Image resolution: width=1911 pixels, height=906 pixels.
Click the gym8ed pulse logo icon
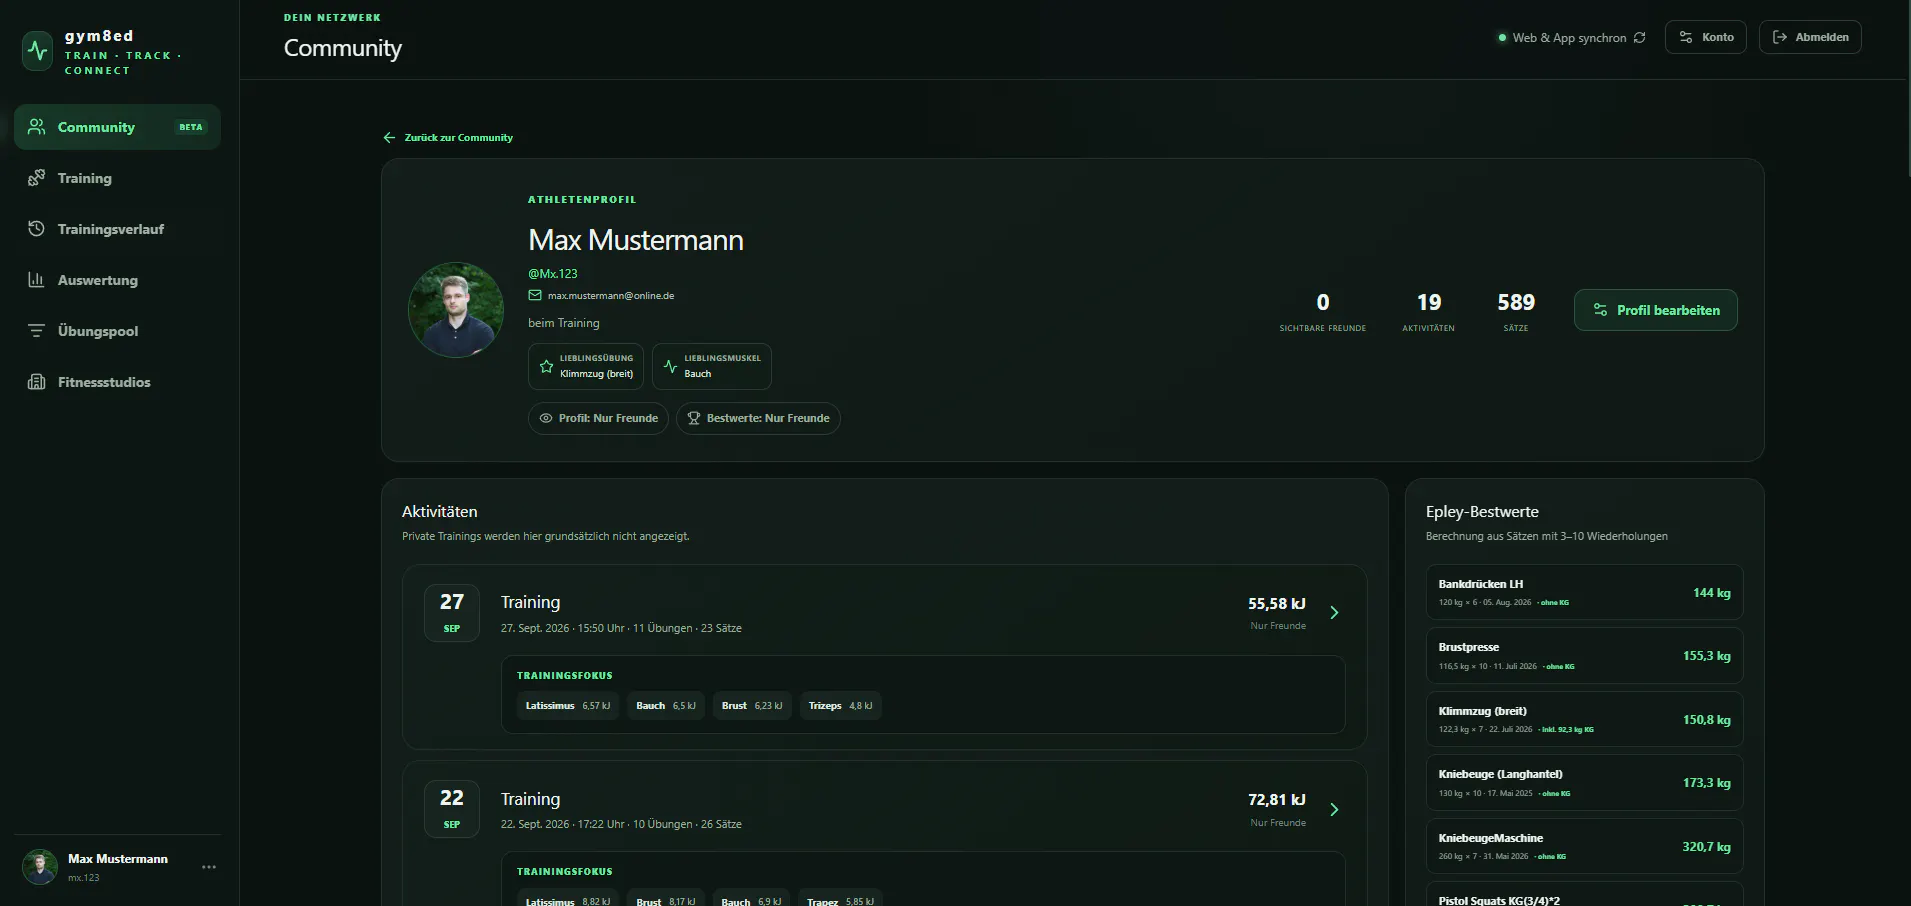click(38, 50)
